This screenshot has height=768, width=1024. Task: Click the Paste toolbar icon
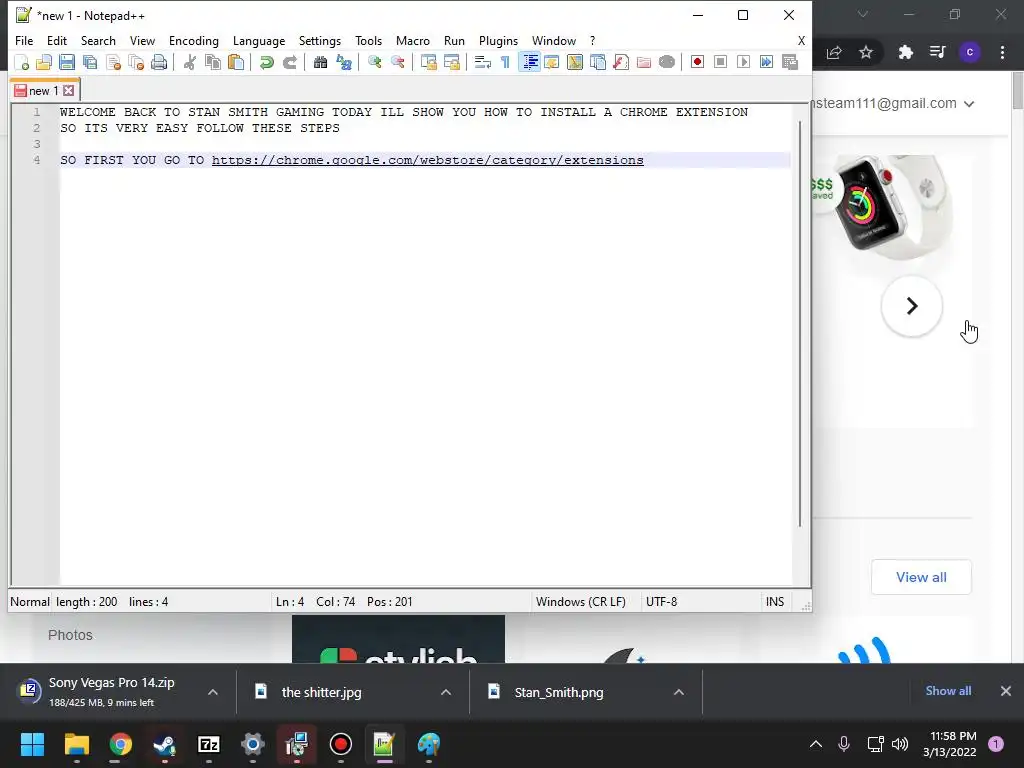pos(236,62)
